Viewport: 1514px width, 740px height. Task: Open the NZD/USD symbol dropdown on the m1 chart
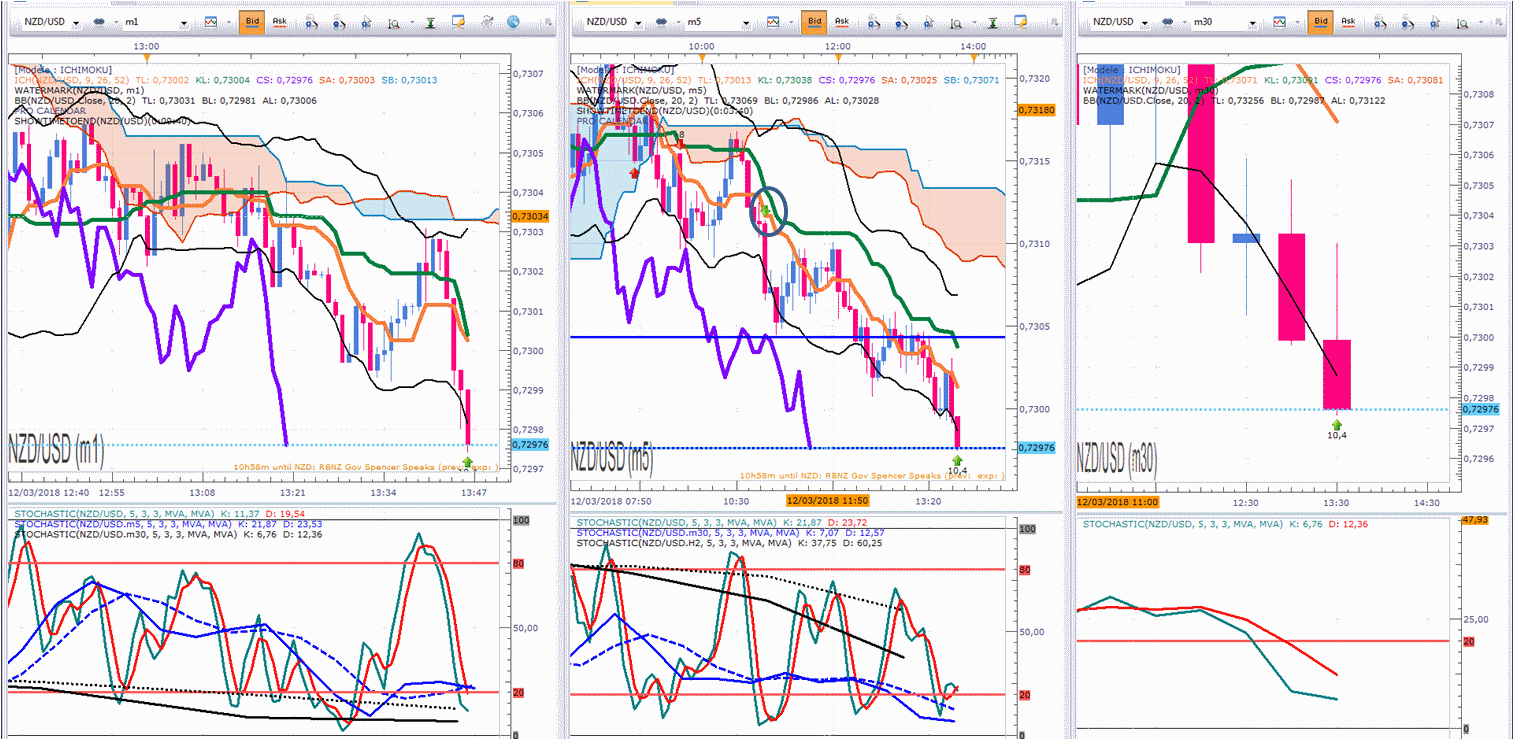[51, 21]
